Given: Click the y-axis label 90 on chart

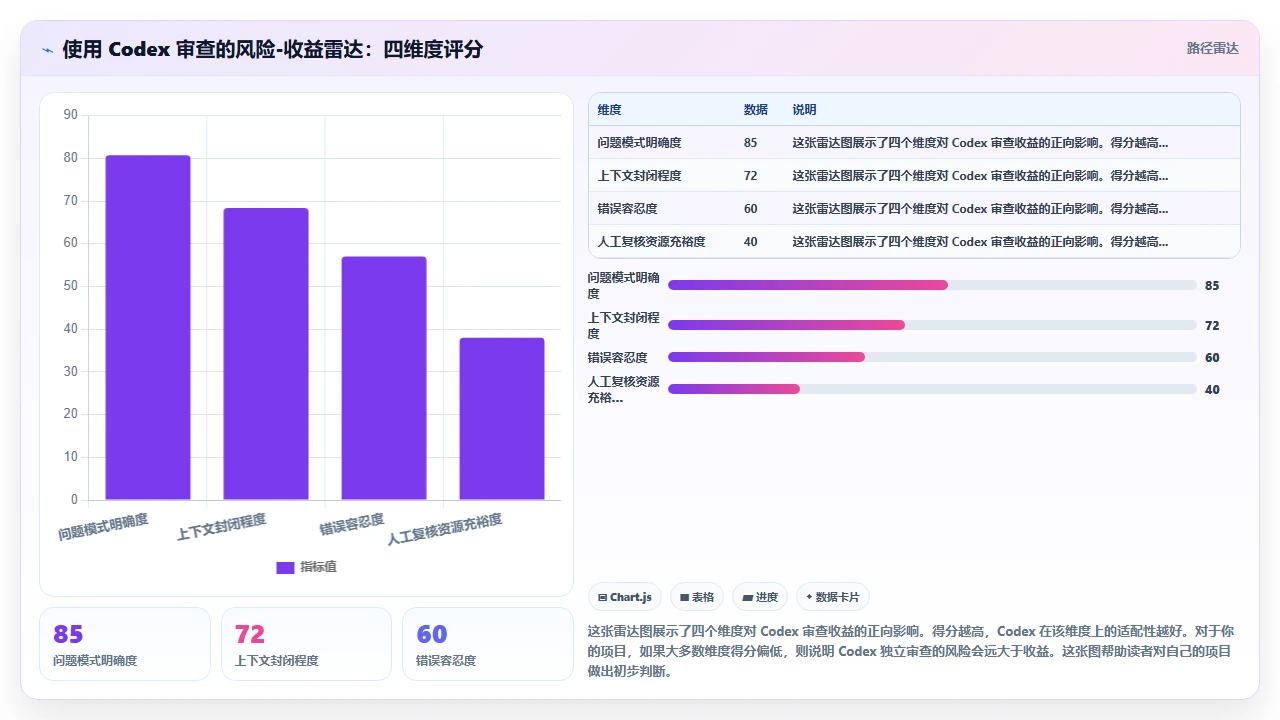Looking at the screenshot, I should (x=70, y=115).
